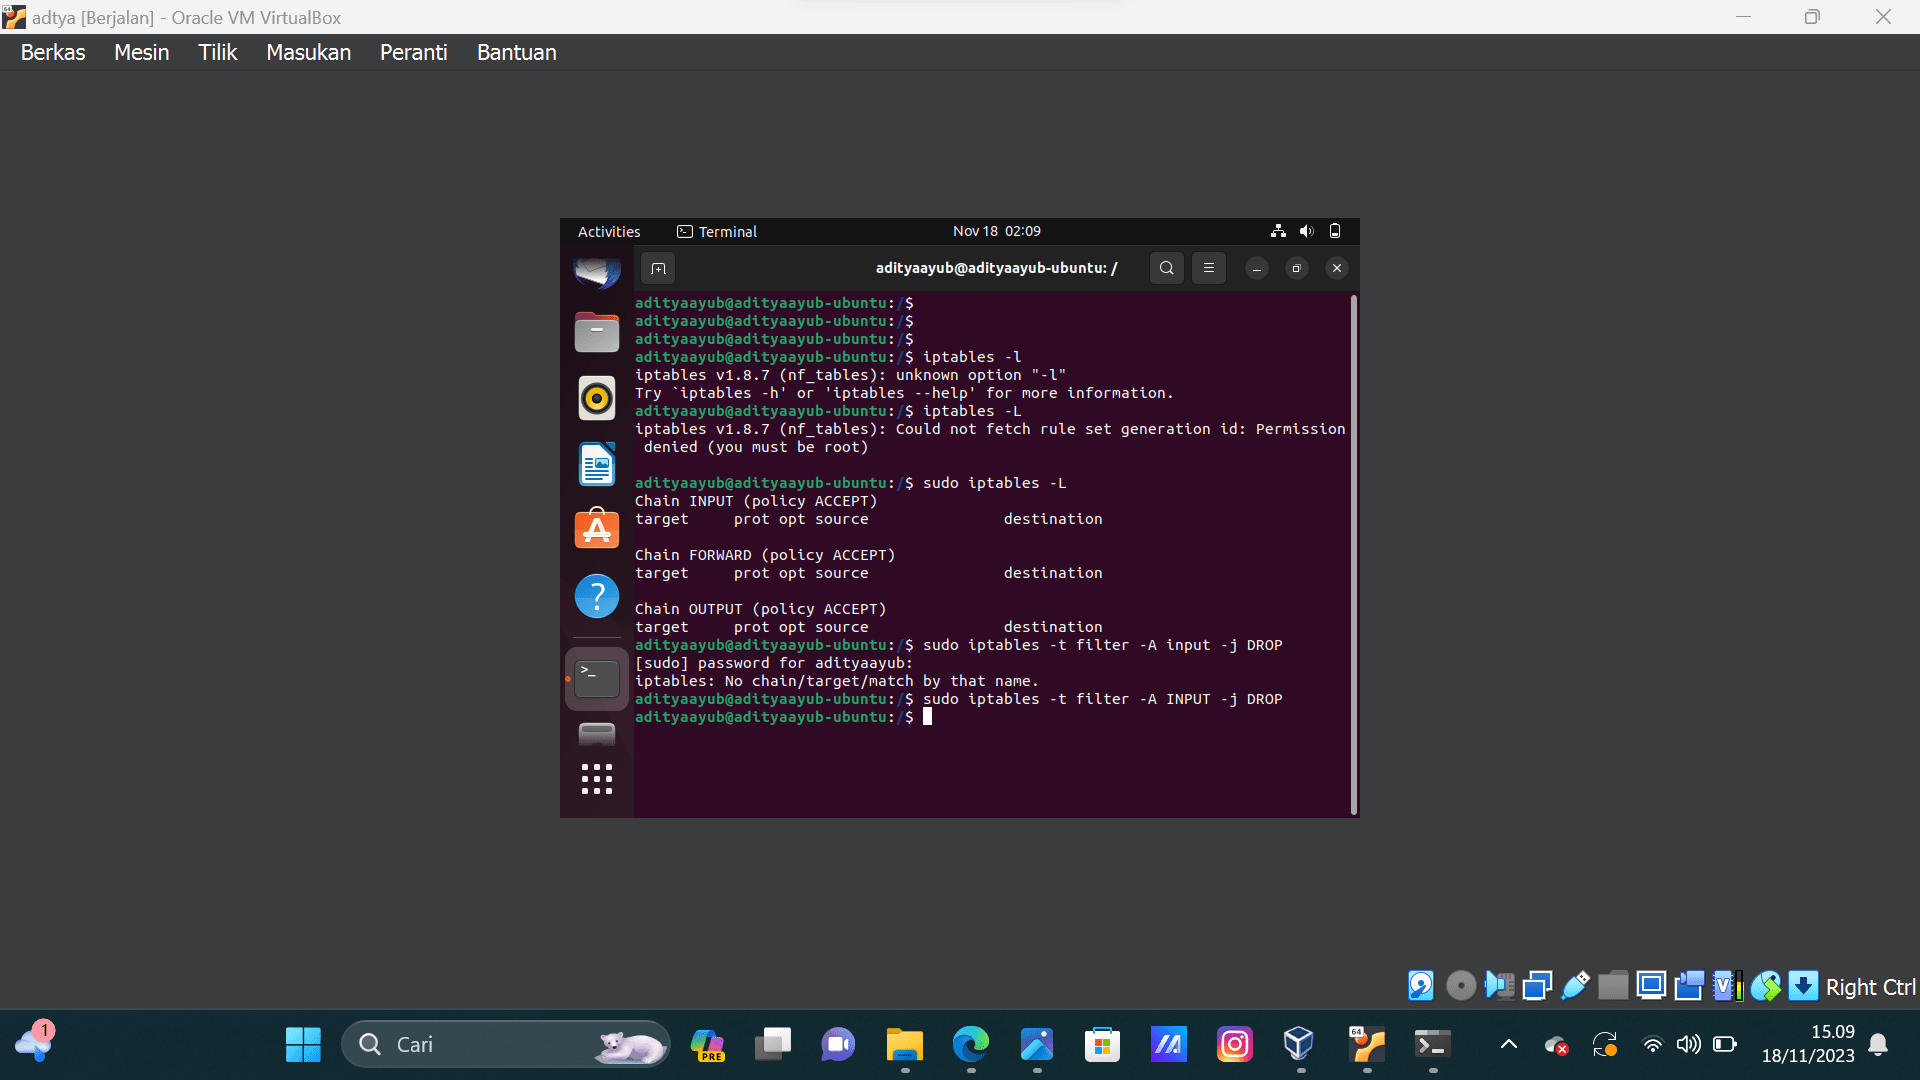Open Help from the Ubuntu dock
The height and width of the screenshot is (1080, 1920).
(x=597, y=596)
